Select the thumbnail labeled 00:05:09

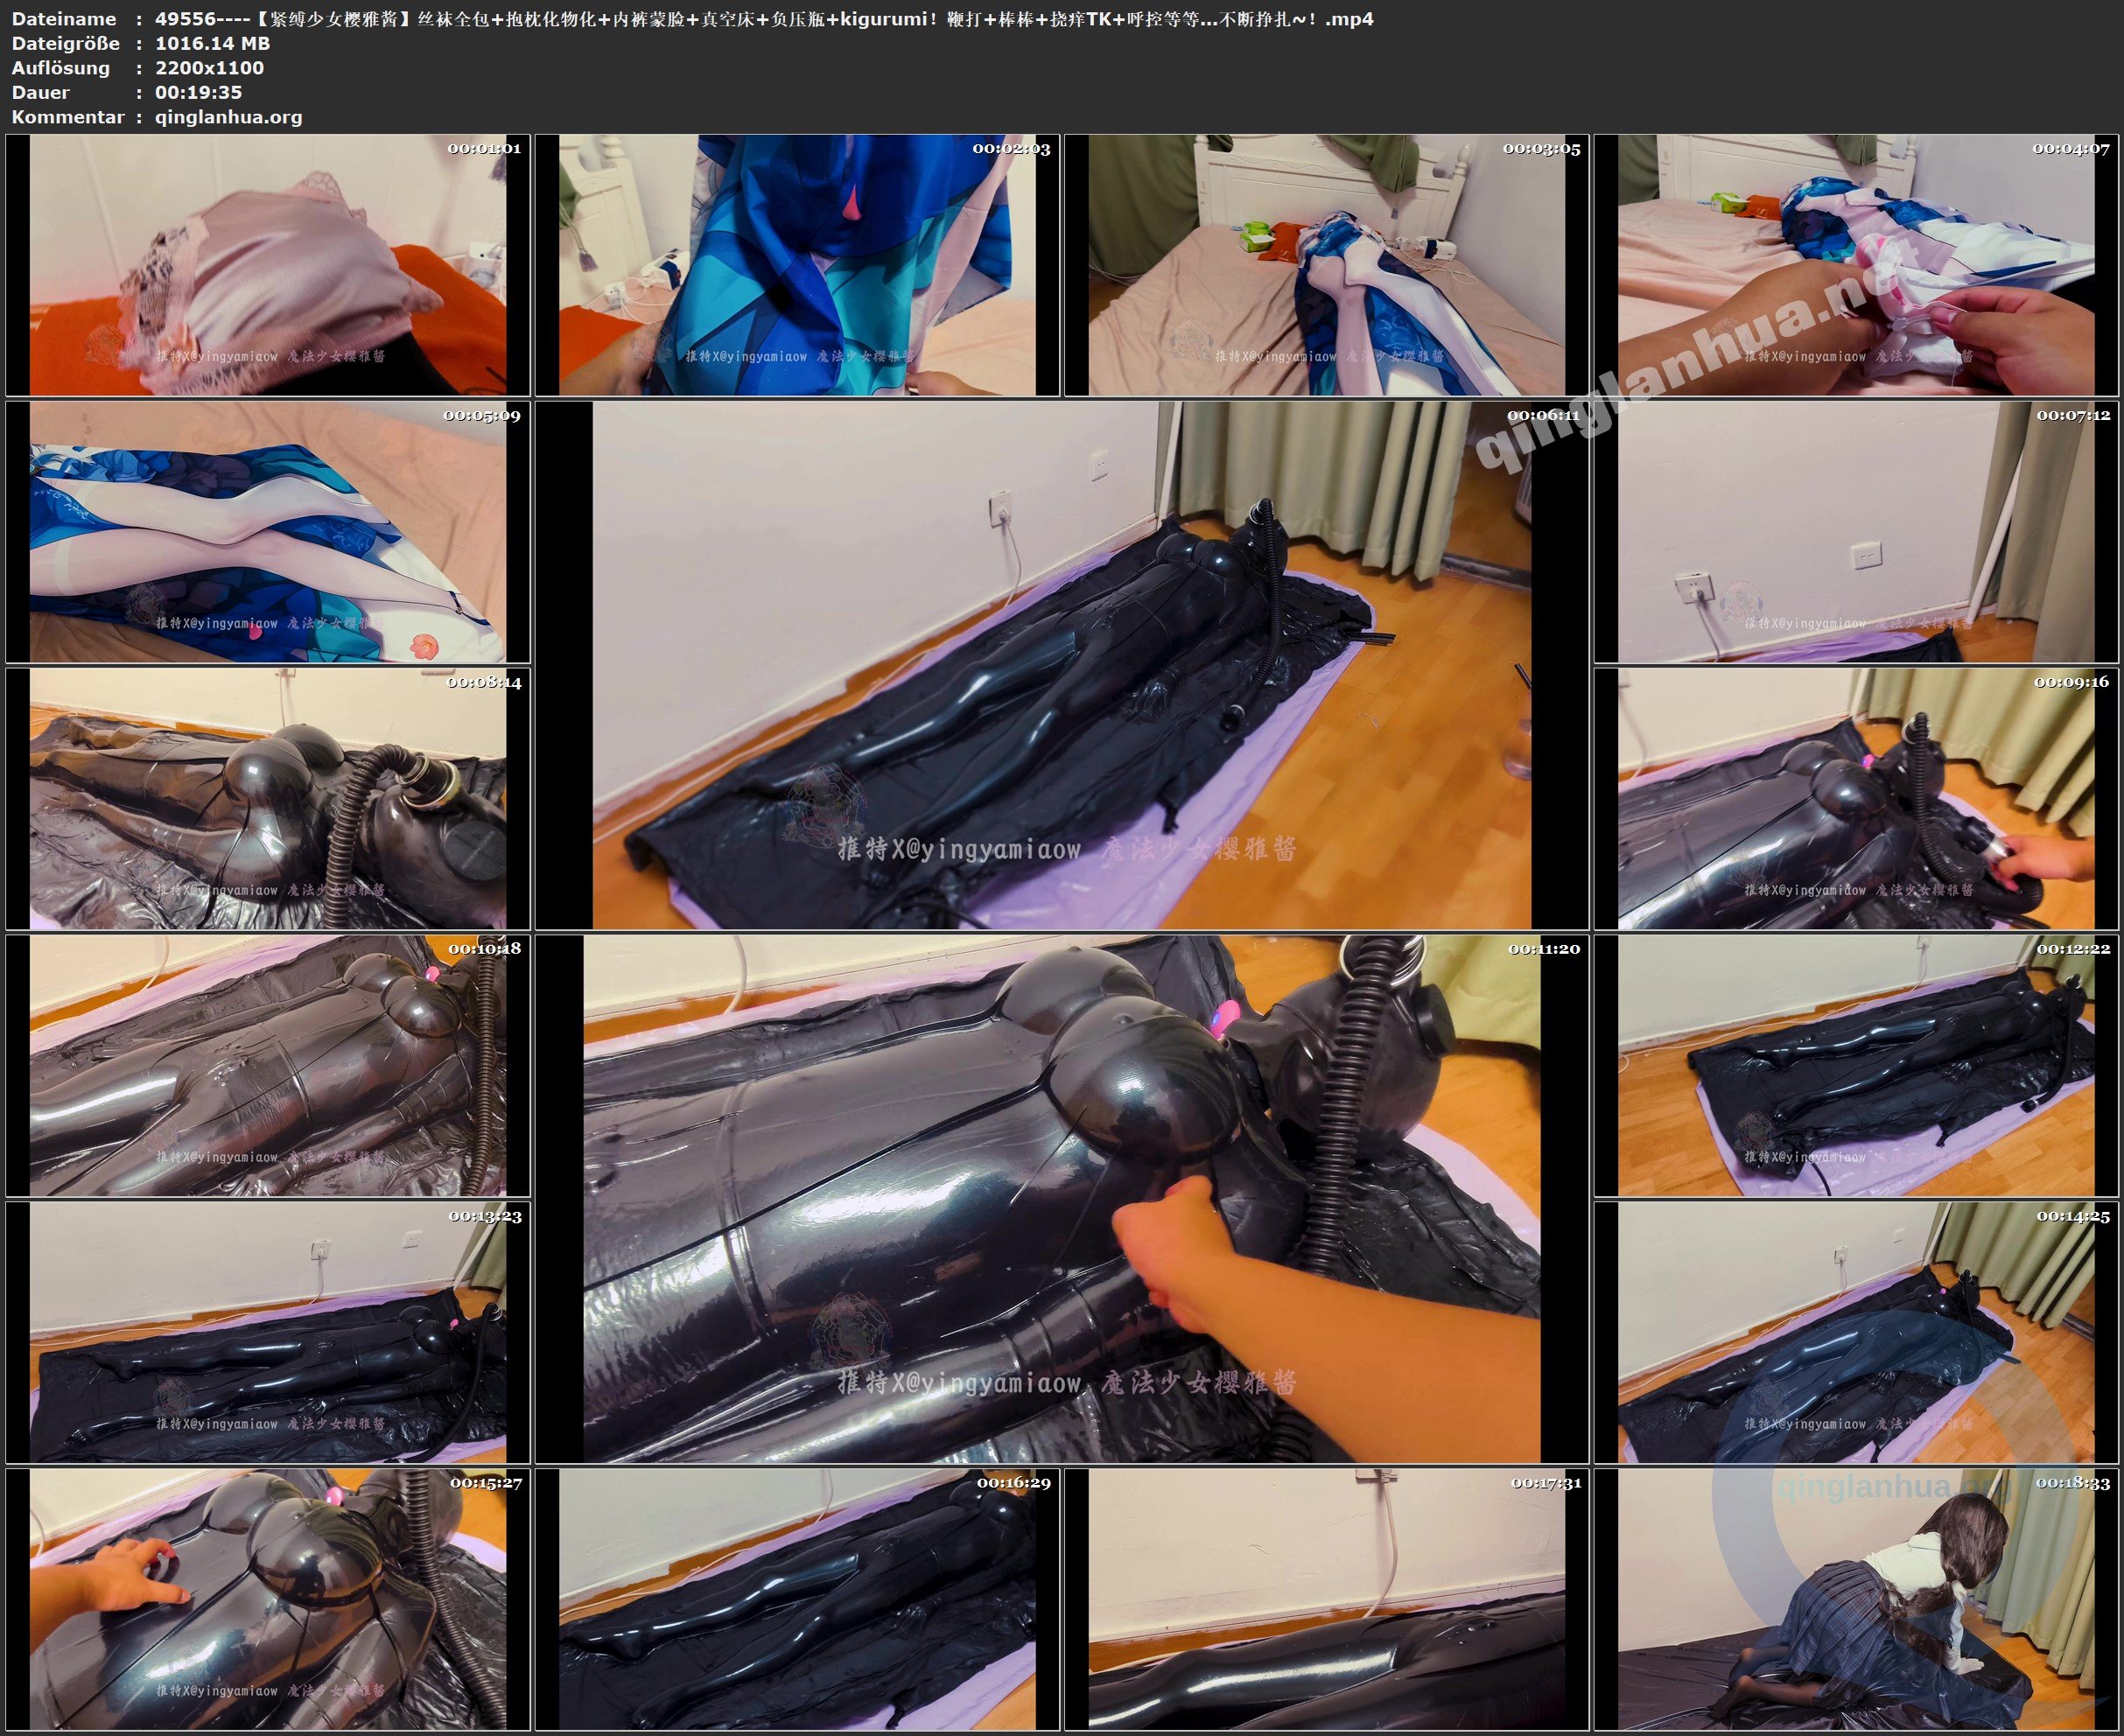(x=267, y=532)
